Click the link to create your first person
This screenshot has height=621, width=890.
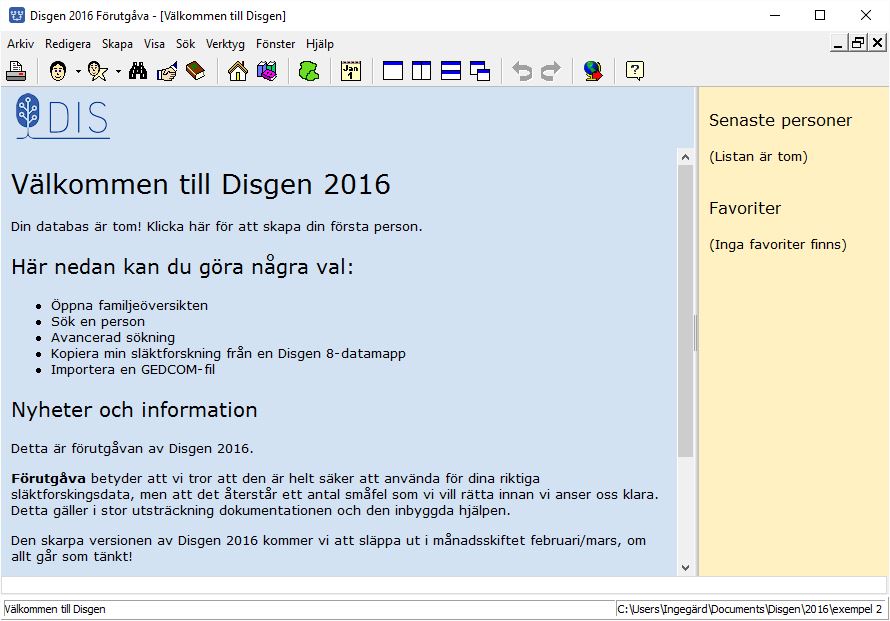tap(284, 226)
